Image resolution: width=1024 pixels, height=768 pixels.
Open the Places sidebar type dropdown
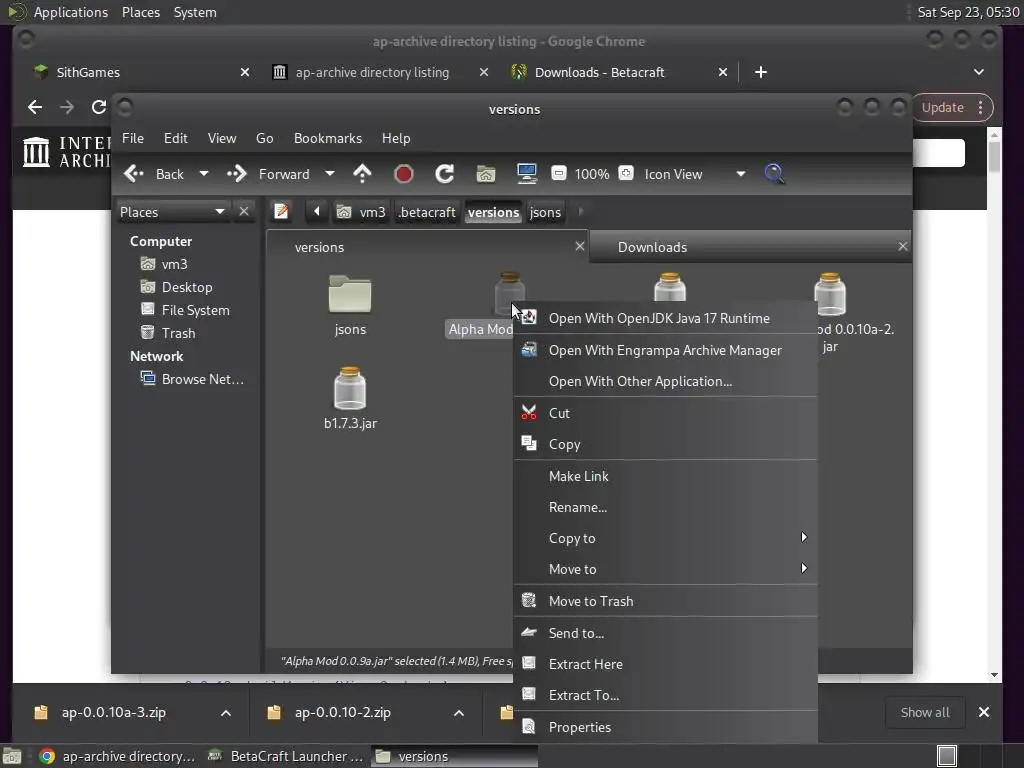coord(172,212)
